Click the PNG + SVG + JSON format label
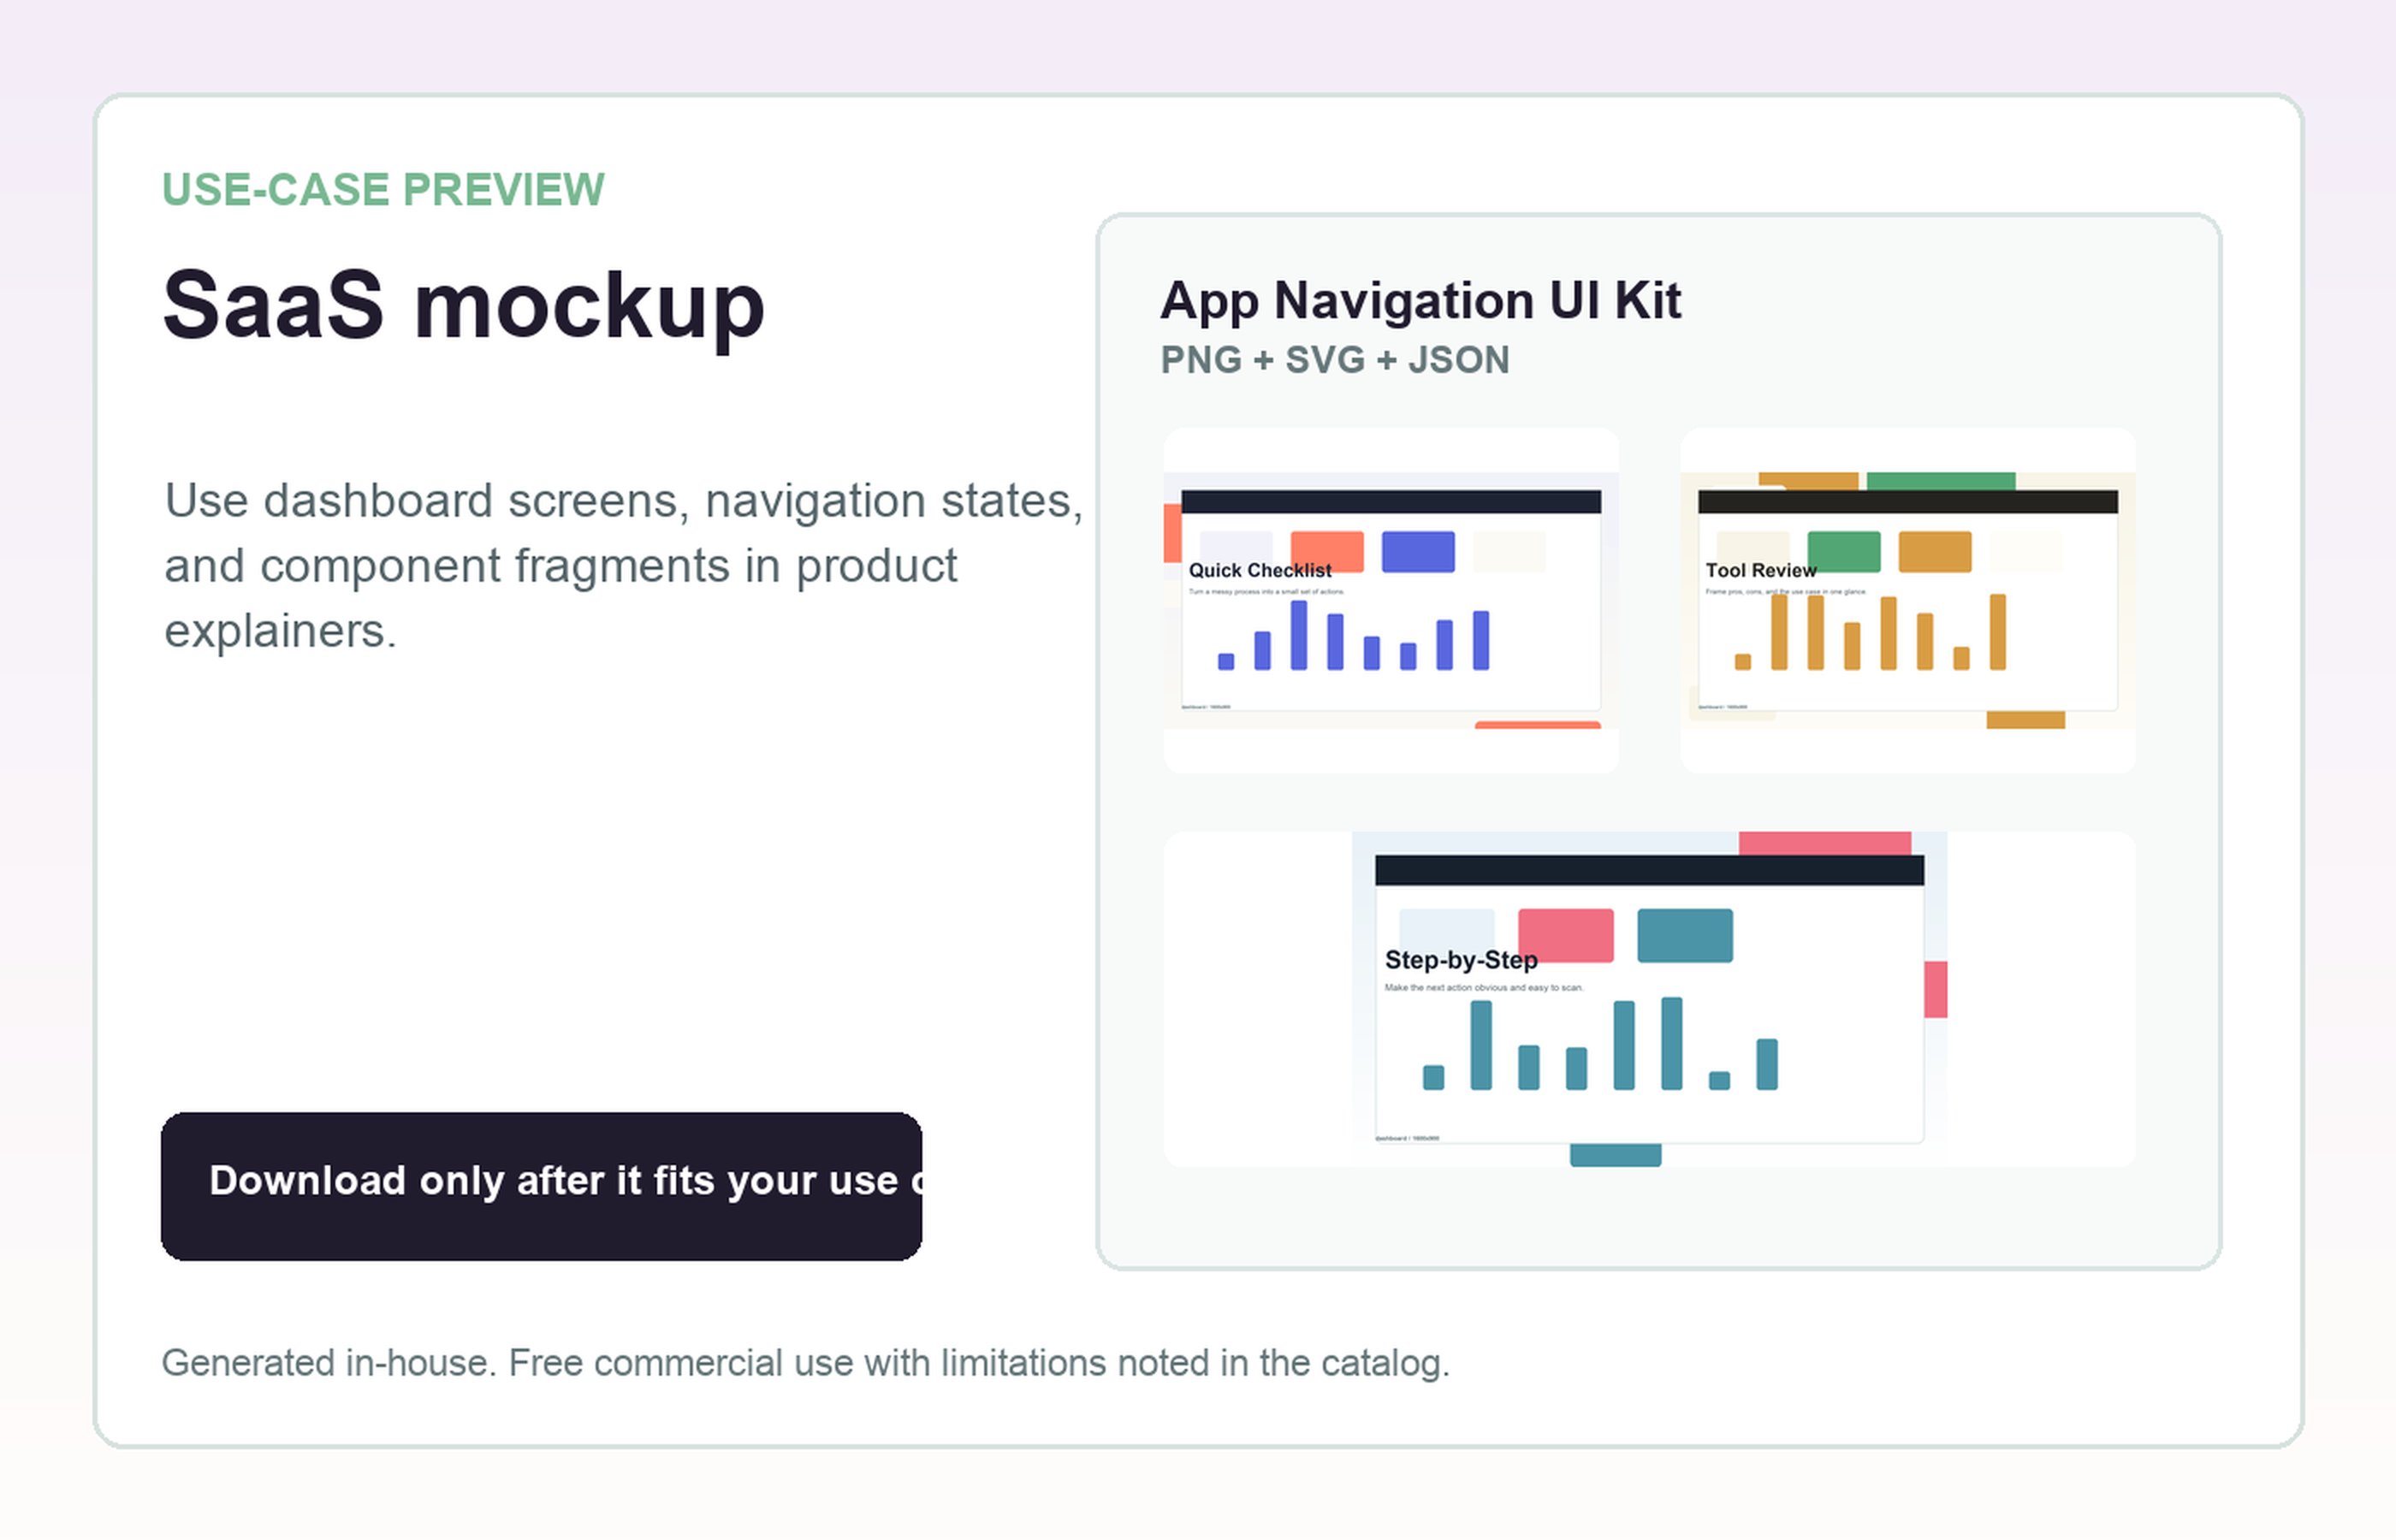This screenshot has width=2396, height=1540. pos(1334,360)
